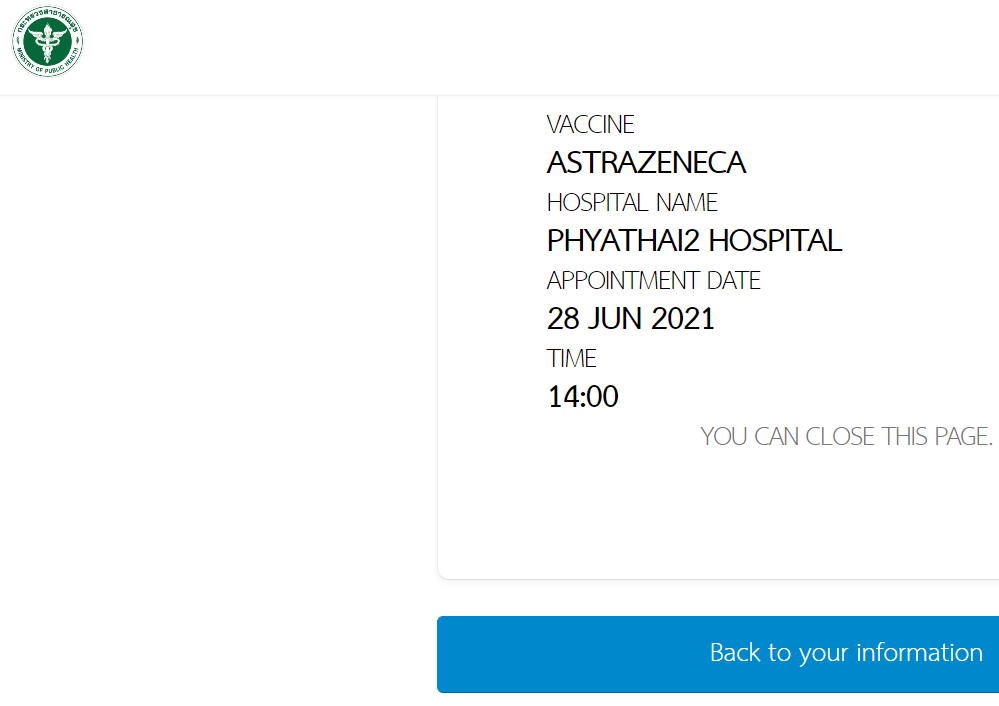999x706 pixels.
Task: Click the APPOINTMENT DATE field label
Action: (x=653, y=281)
